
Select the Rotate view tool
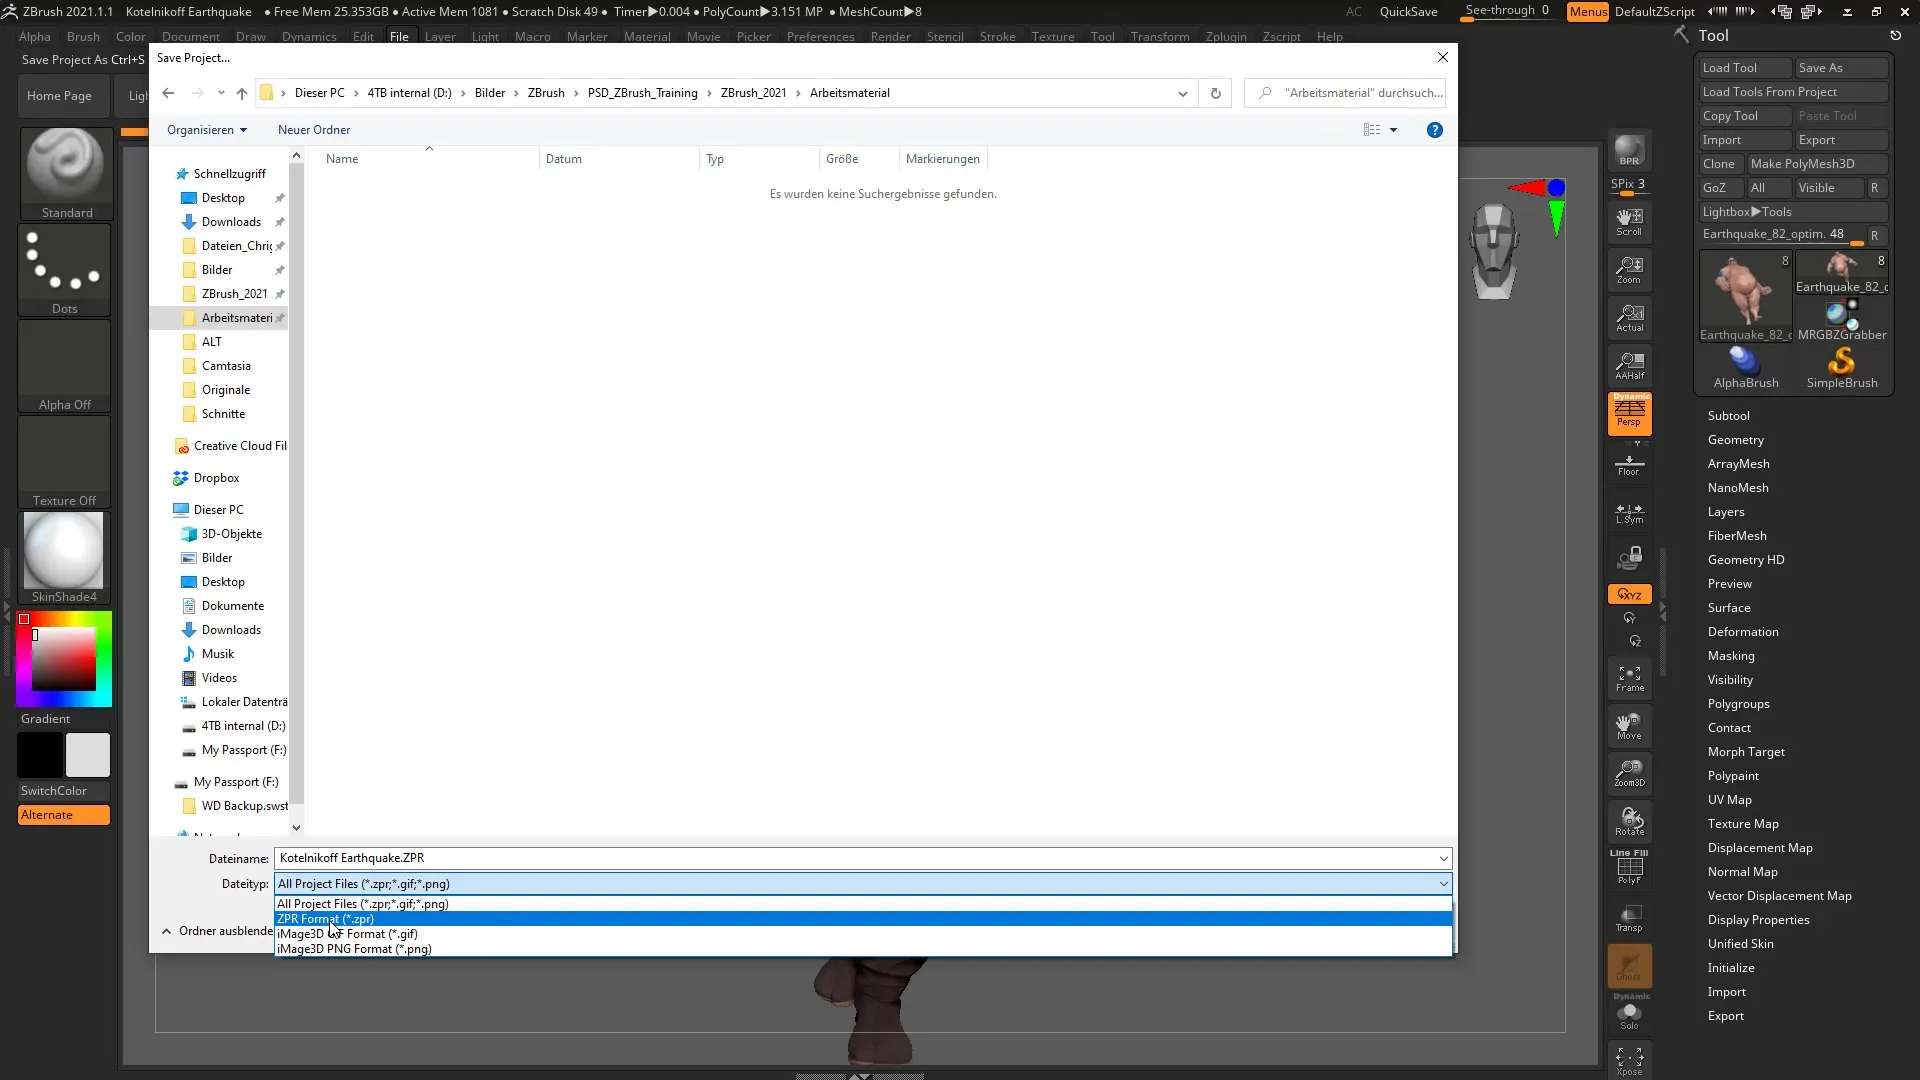click(1629, 822)
